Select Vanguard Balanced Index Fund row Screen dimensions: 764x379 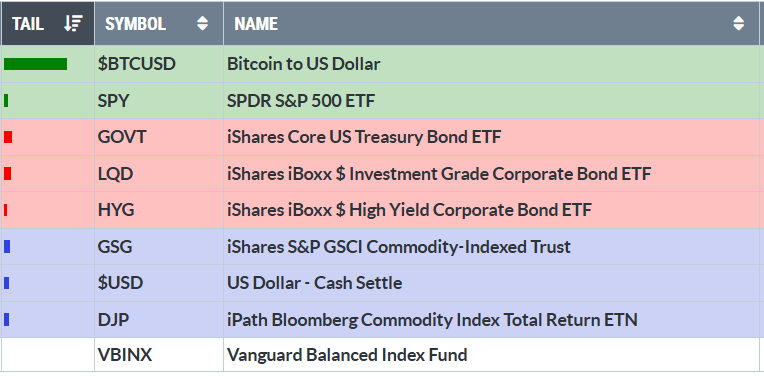(380, 355)
